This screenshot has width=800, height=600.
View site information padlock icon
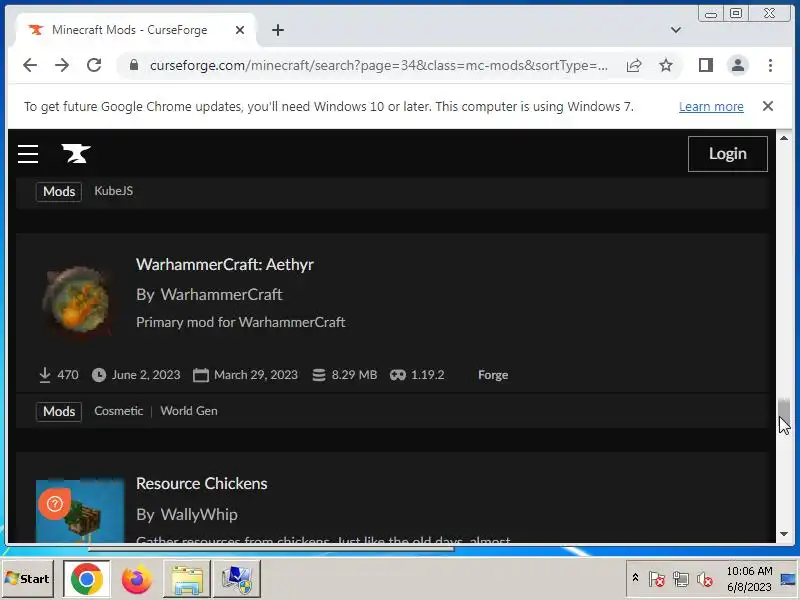[134, 65]
